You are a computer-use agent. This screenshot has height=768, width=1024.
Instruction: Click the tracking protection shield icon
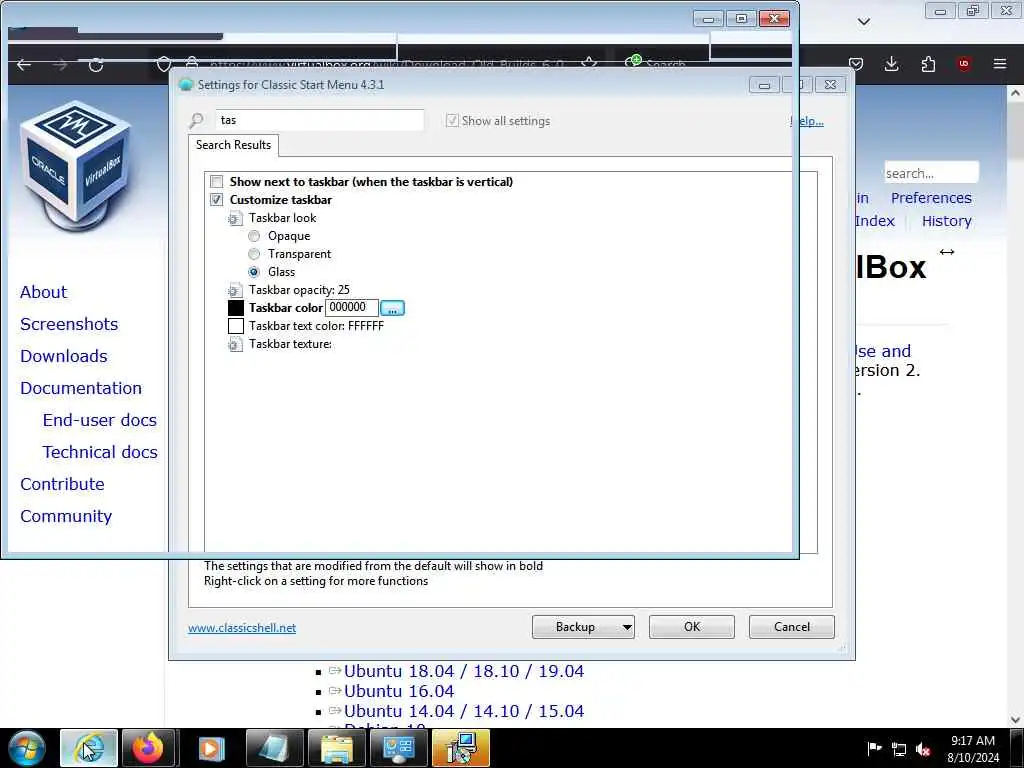164,65
